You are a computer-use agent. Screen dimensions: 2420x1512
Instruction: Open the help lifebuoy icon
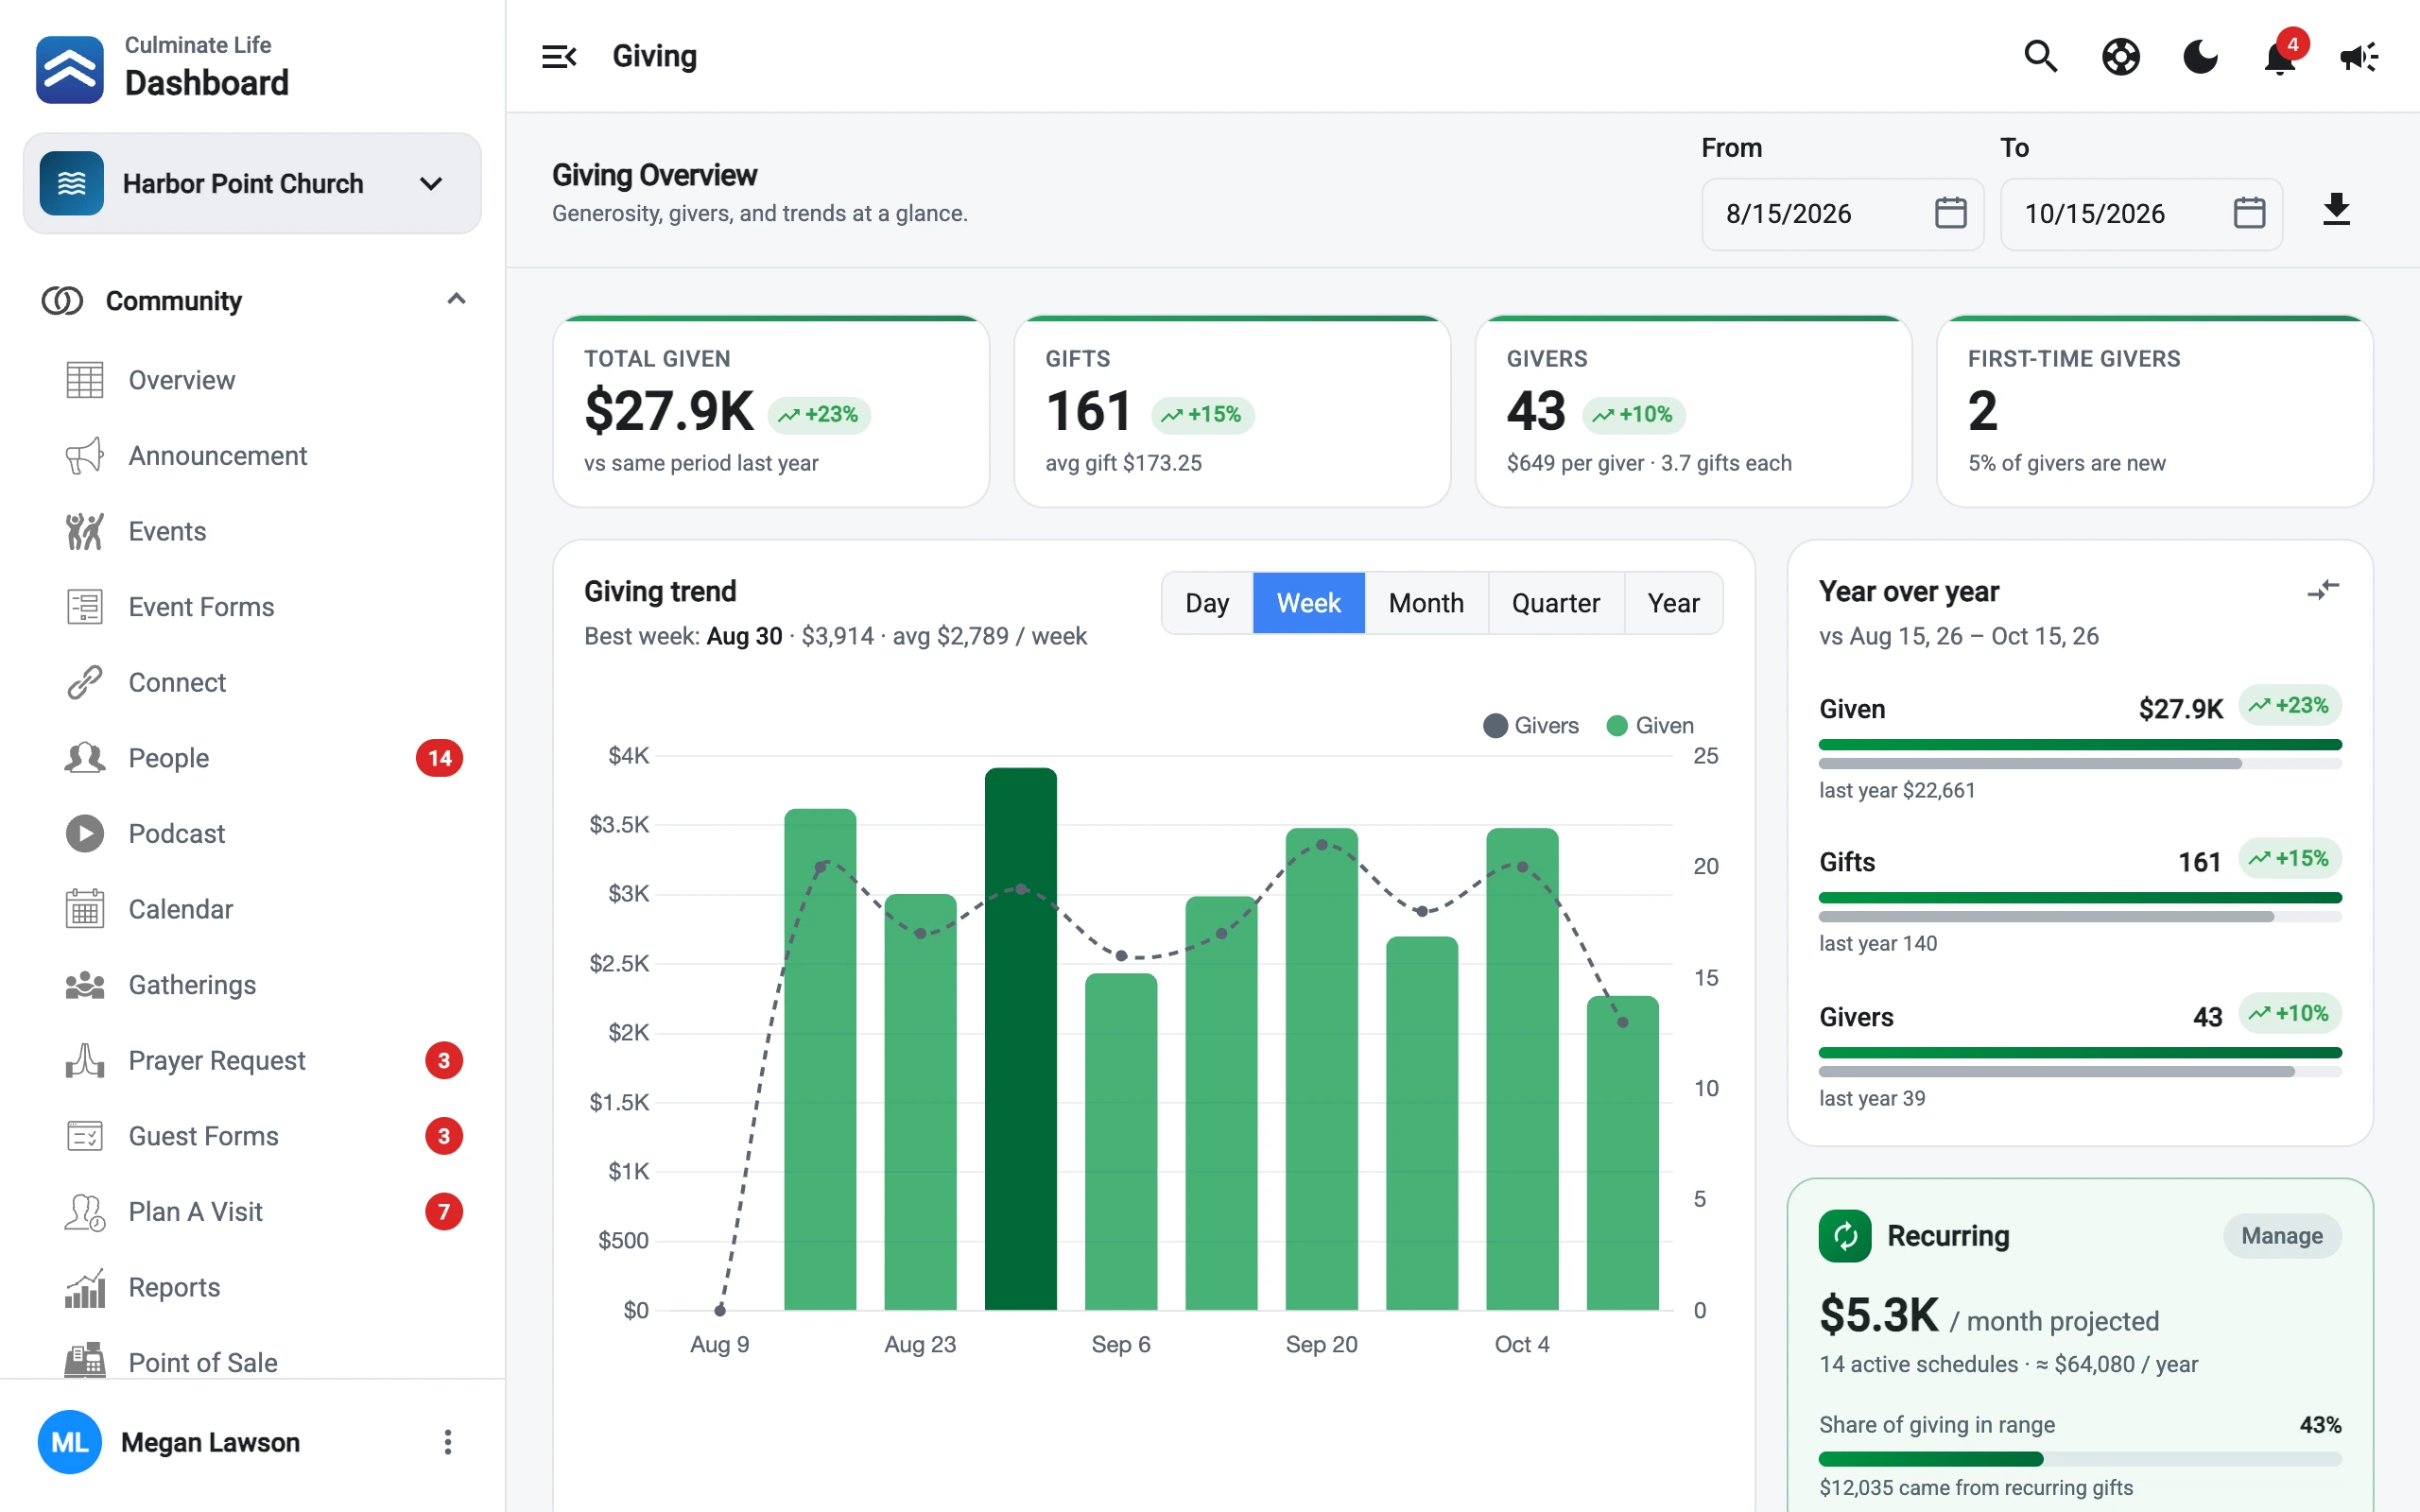[2120, 57]
